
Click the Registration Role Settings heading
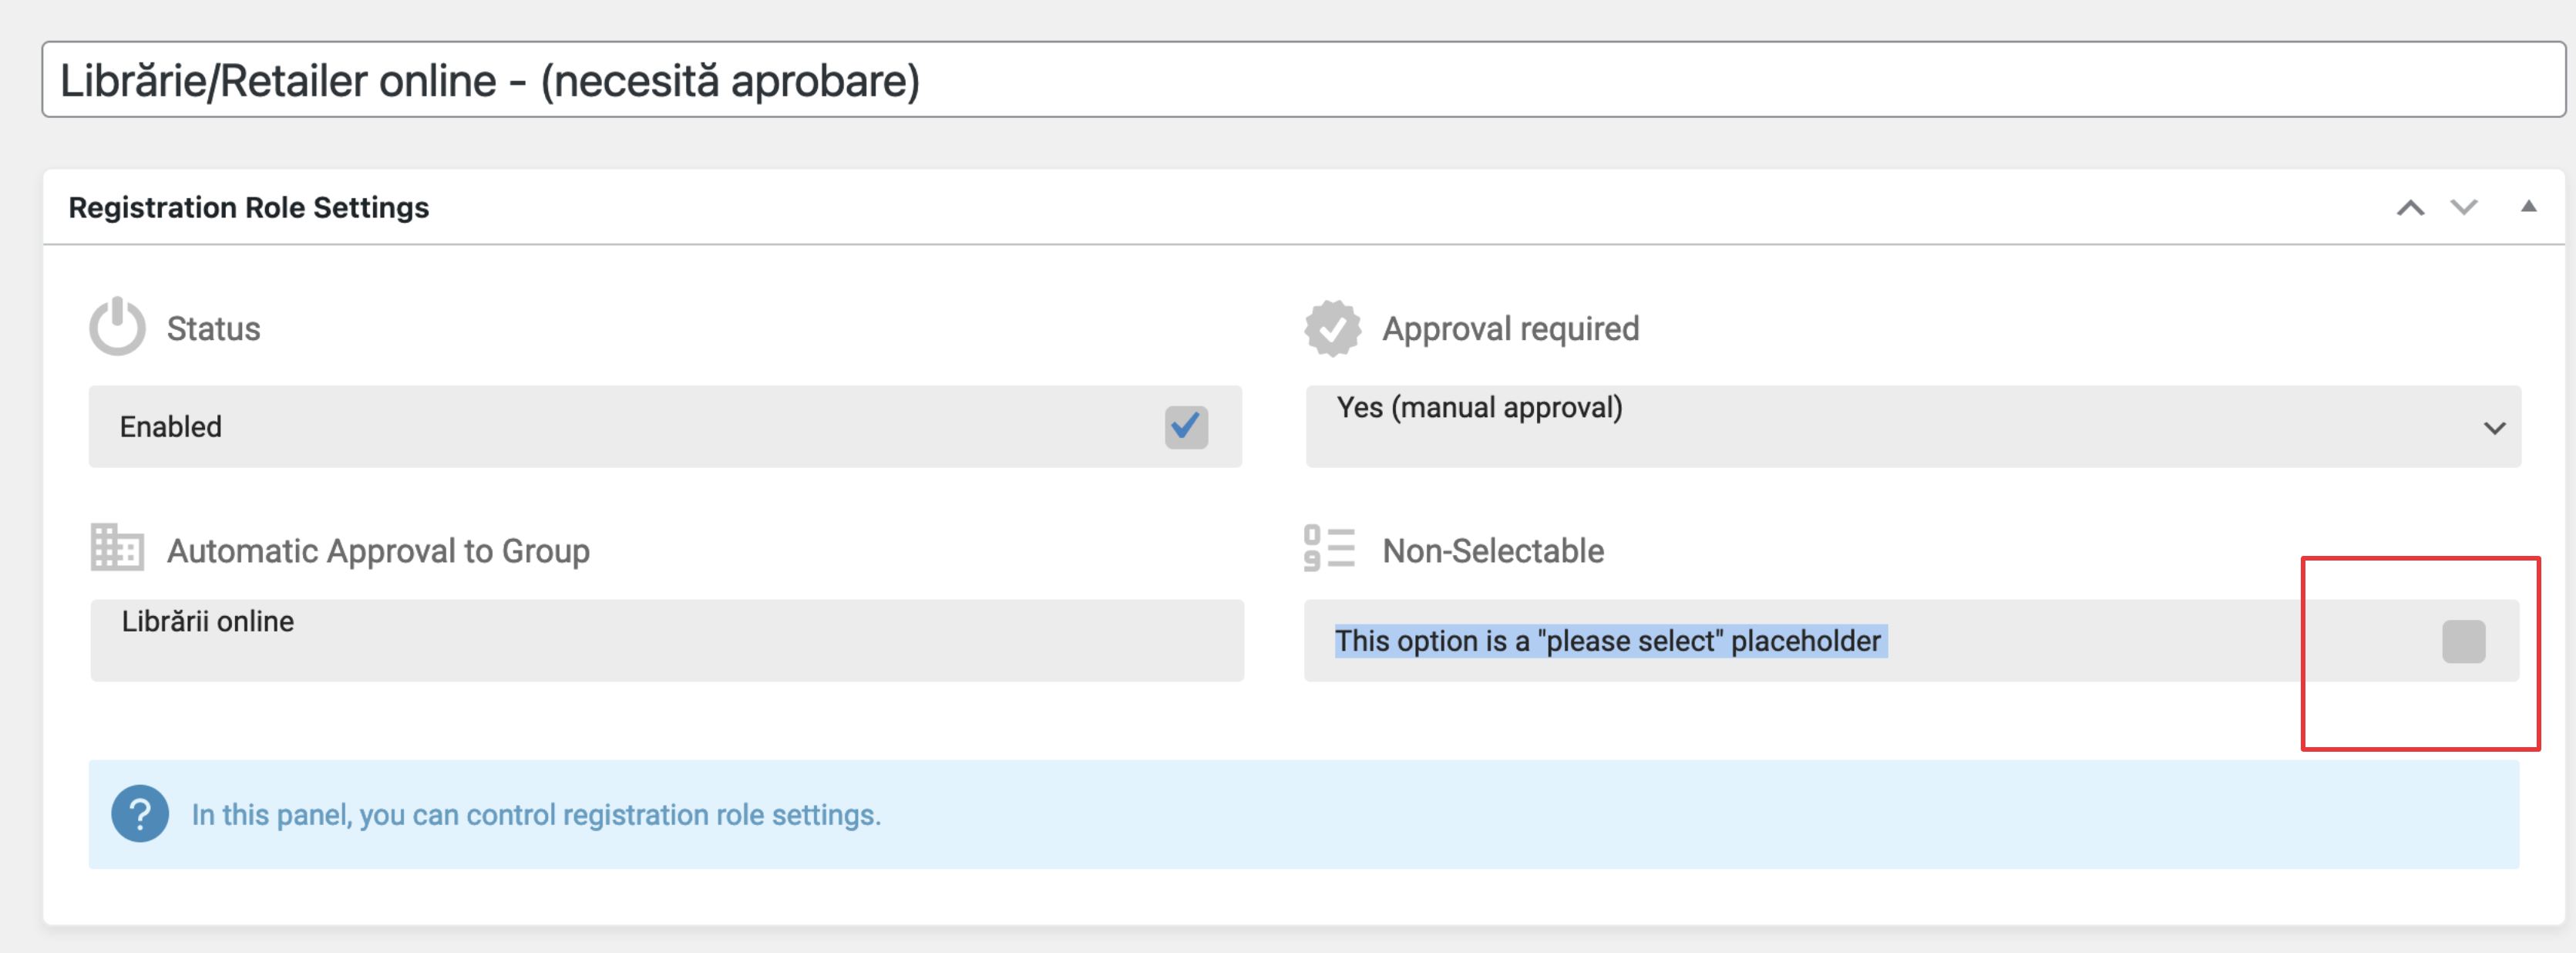[x=248, y=207]
